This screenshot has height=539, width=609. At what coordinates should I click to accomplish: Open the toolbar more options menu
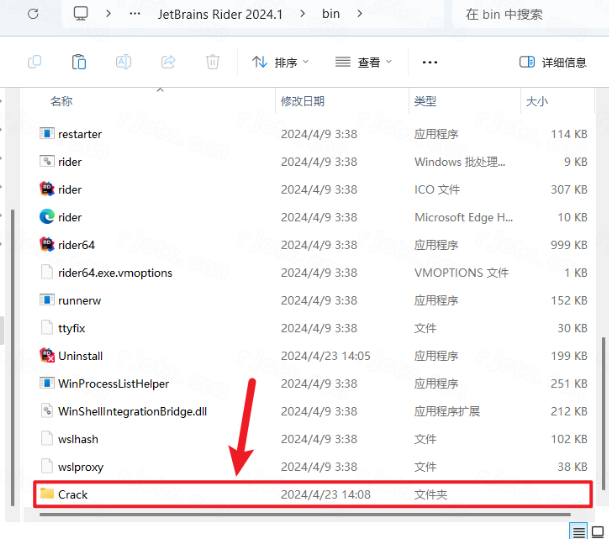point(430,62)
